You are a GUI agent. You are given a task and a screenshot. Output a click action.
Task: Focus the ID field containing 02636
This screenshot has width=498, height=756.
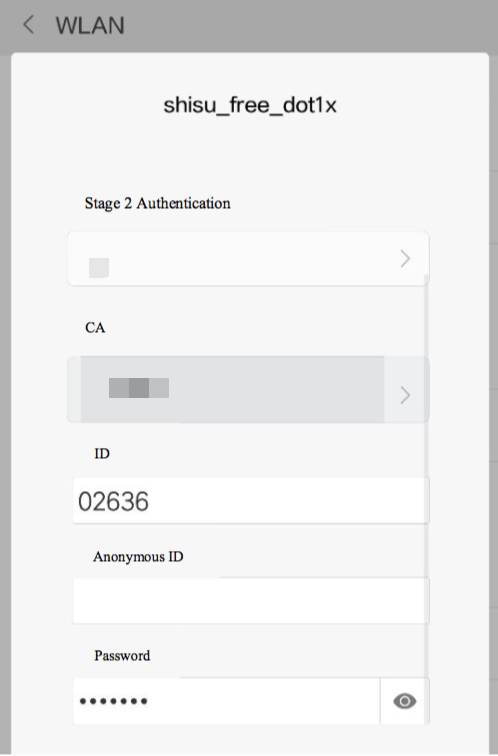pyautogui.click(x=251, y=501)
